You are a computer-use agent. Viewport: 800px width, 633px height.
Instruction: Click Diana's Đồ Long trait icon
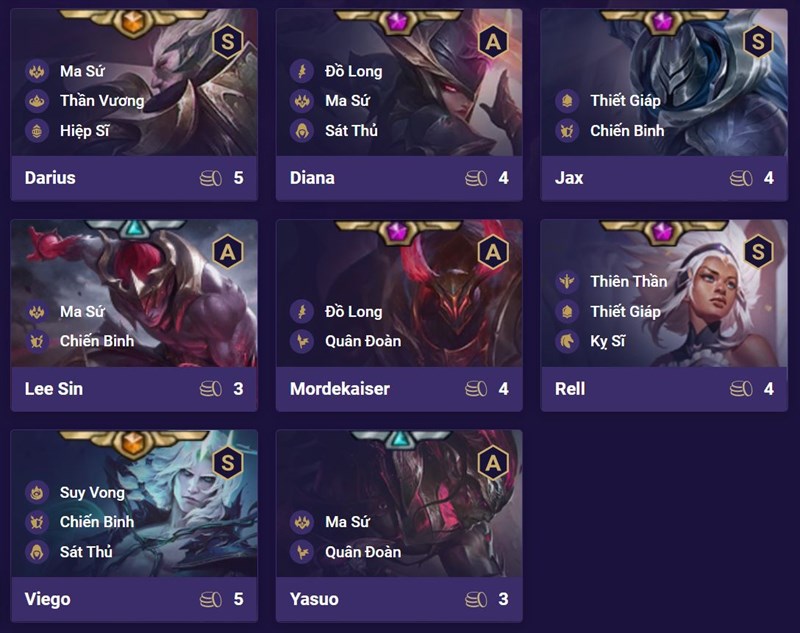302,71
